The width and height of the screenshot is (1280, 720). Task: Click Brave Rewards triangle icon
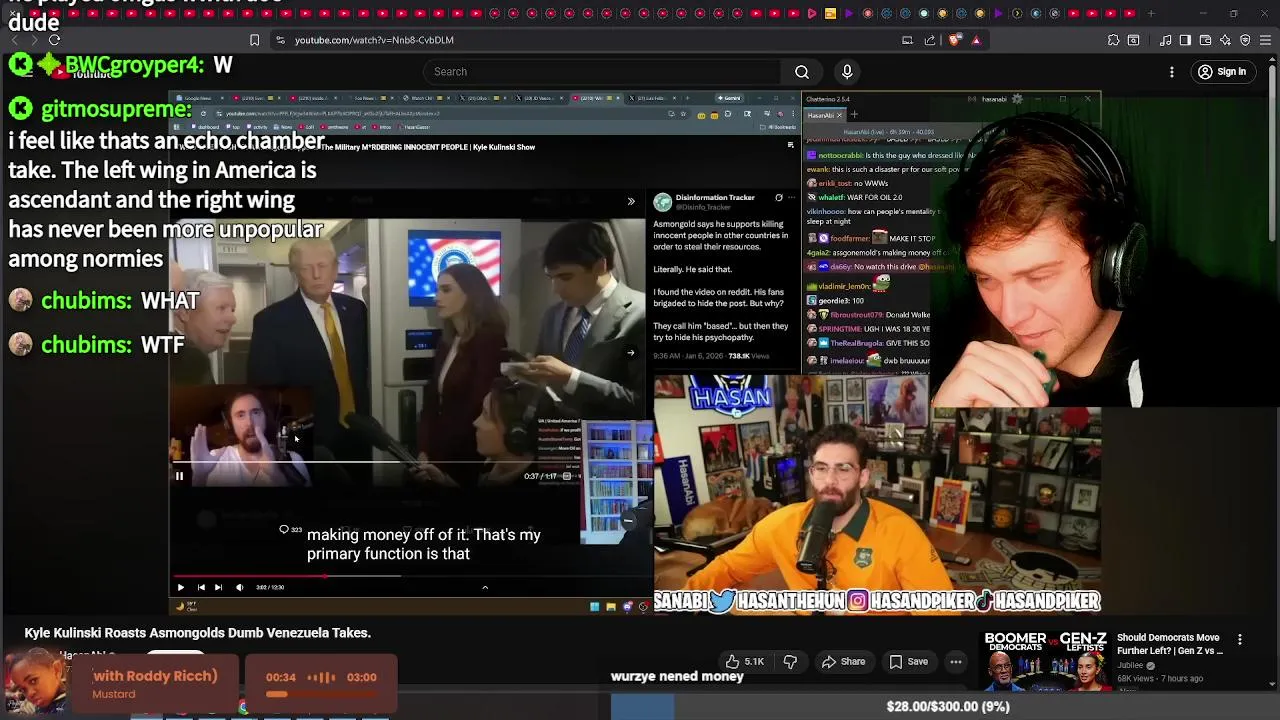[x=976, y=40]
